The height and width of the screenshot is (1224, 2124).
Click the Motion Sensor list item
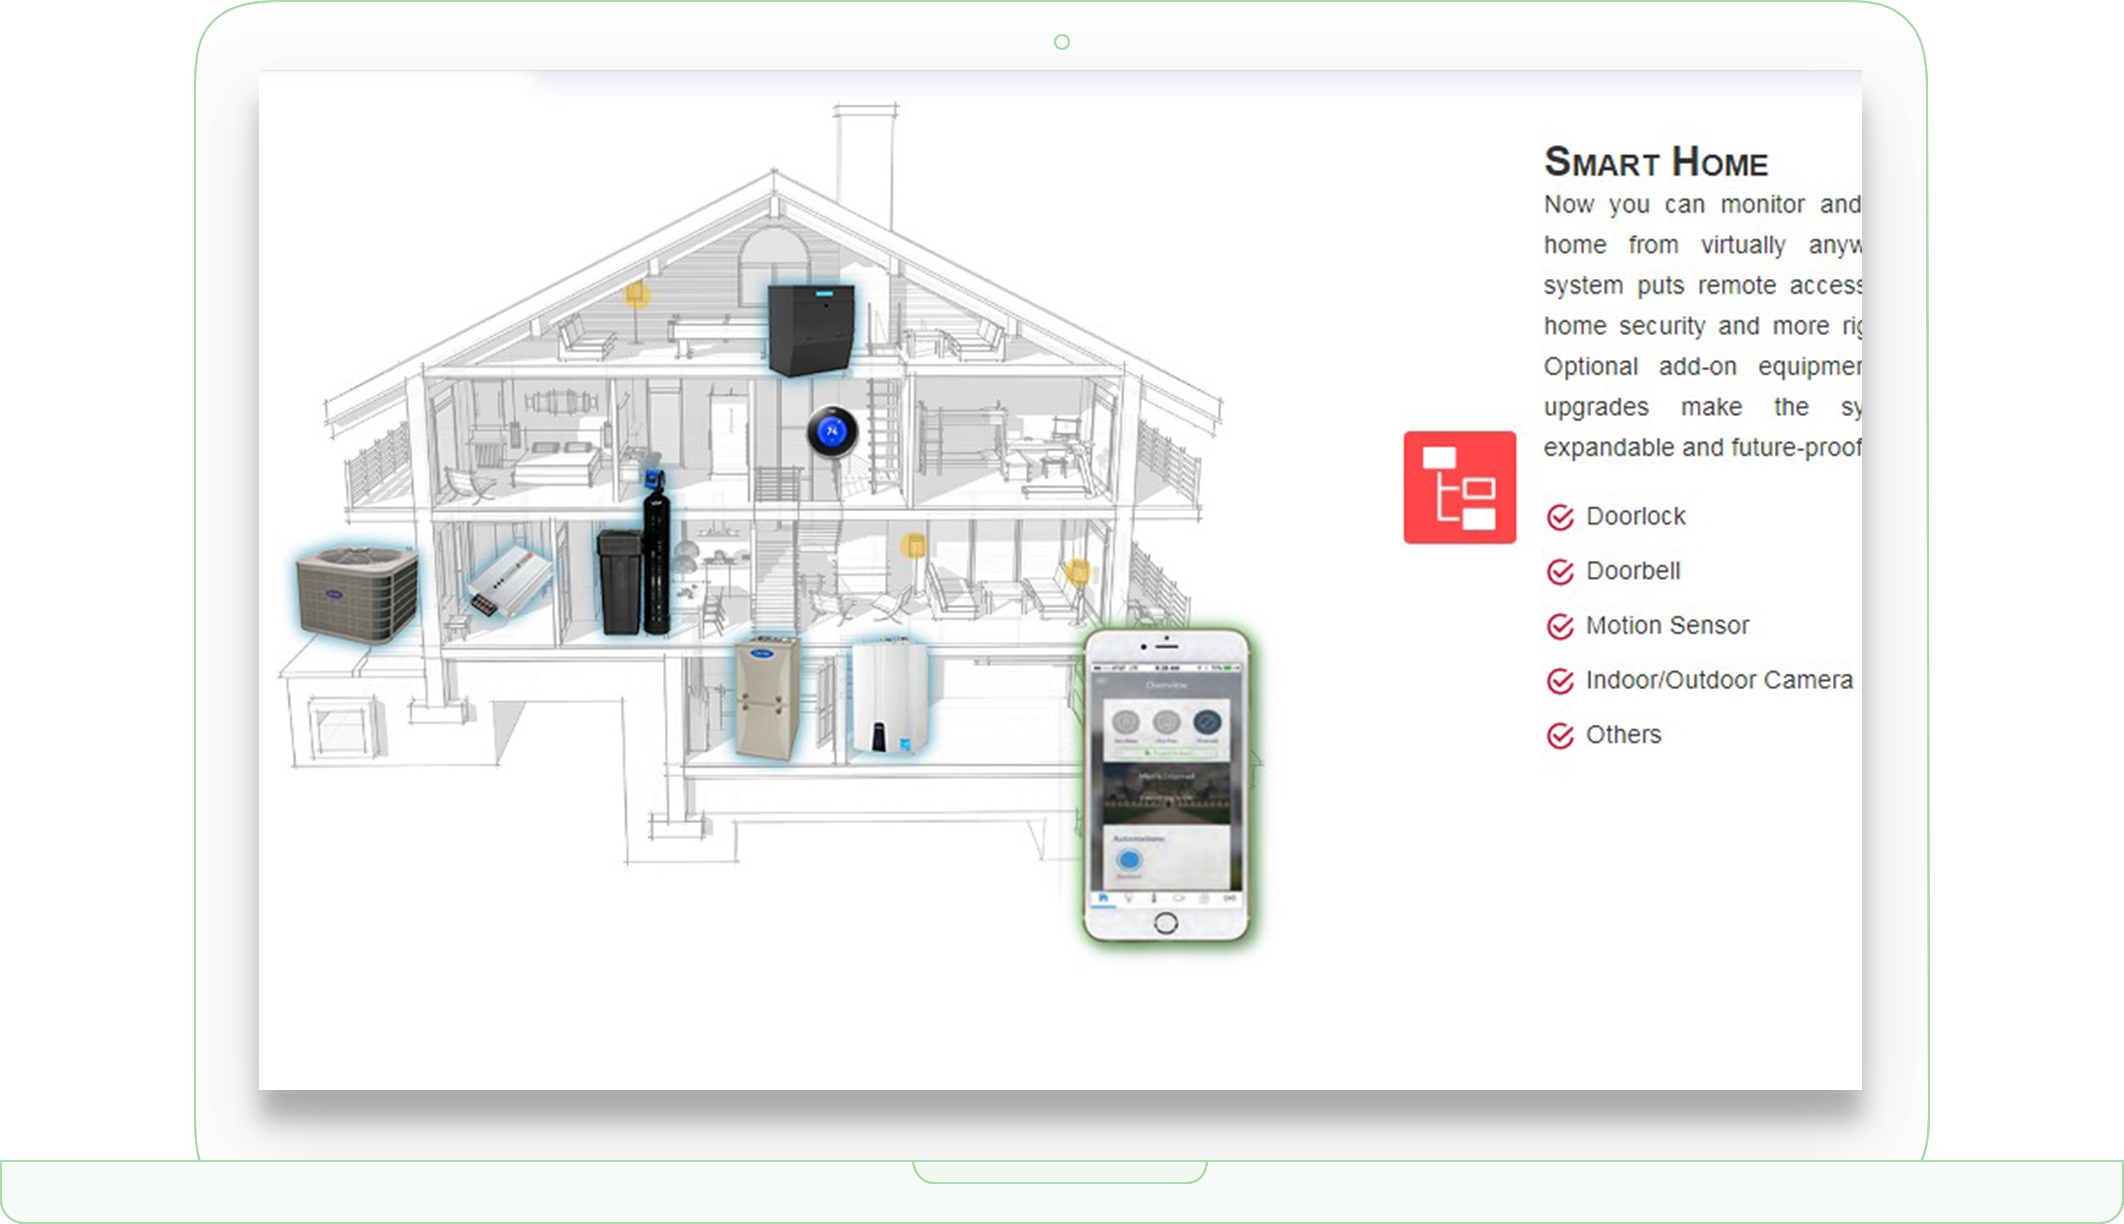pos(1668,626)
